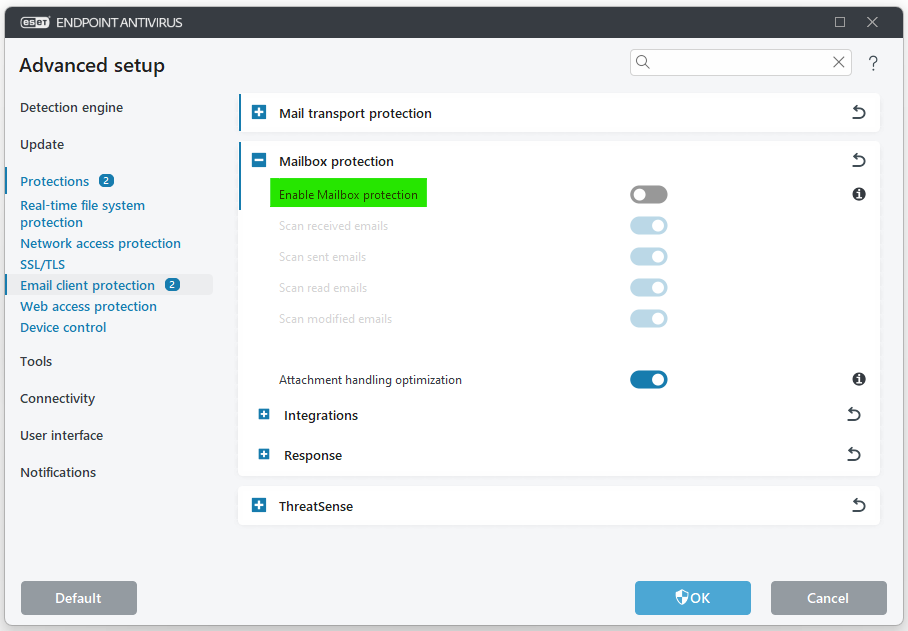Open User interface settings
Screen dimensions: 908x631
(x=61, y=436)
